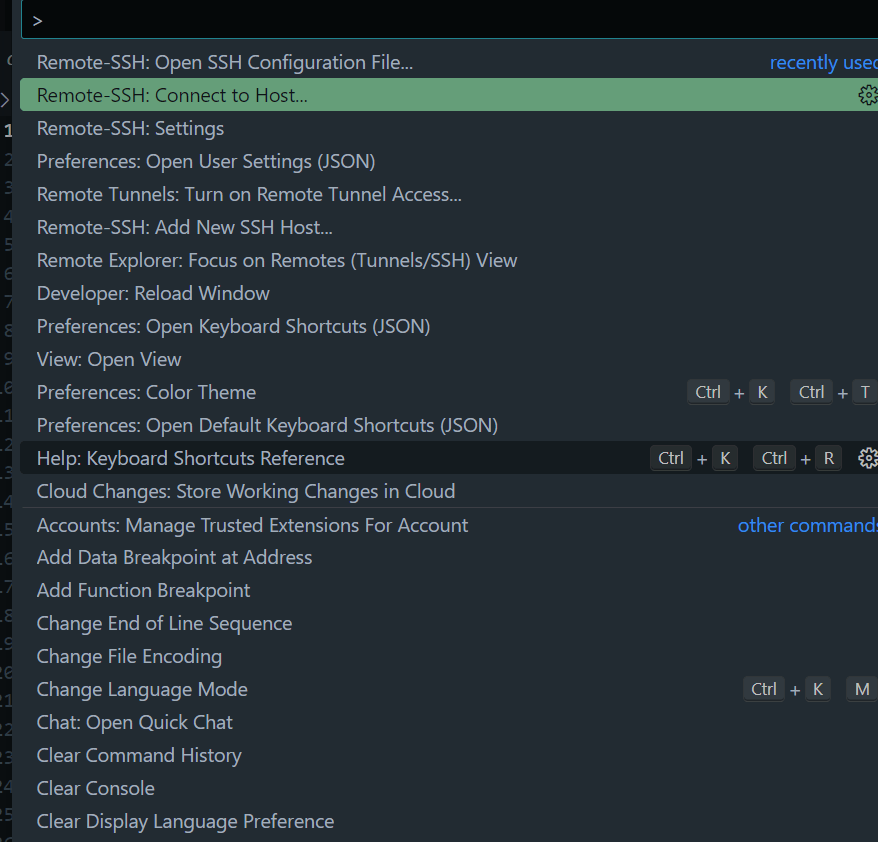Open gear icon on Connect to Host row
The width and height of the screenshot is (878, 842).
pyautogui.click(x=867, y=95)
